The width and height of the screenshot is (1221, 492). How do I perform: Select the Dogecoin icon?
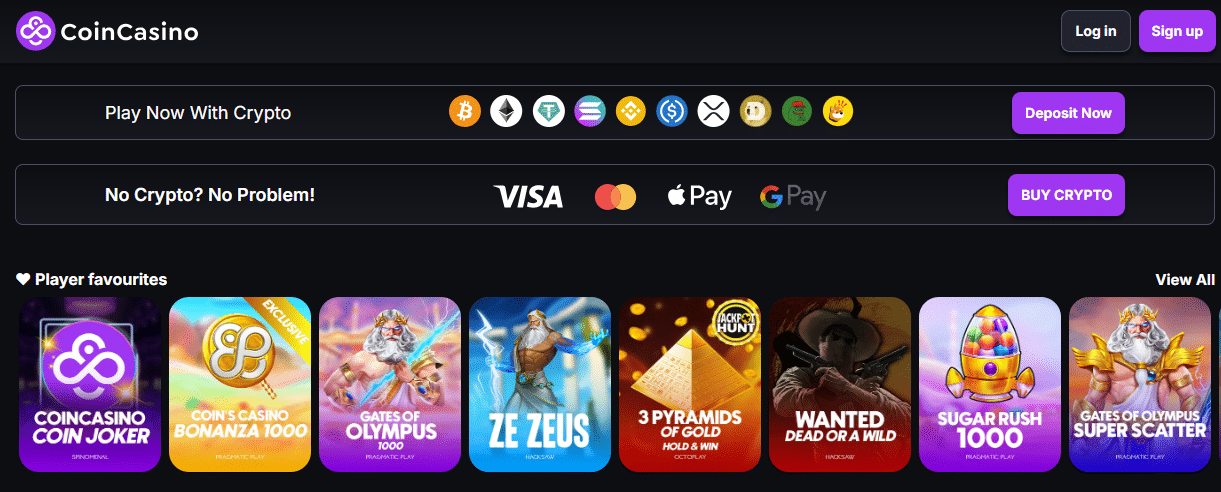pos(755,111)
